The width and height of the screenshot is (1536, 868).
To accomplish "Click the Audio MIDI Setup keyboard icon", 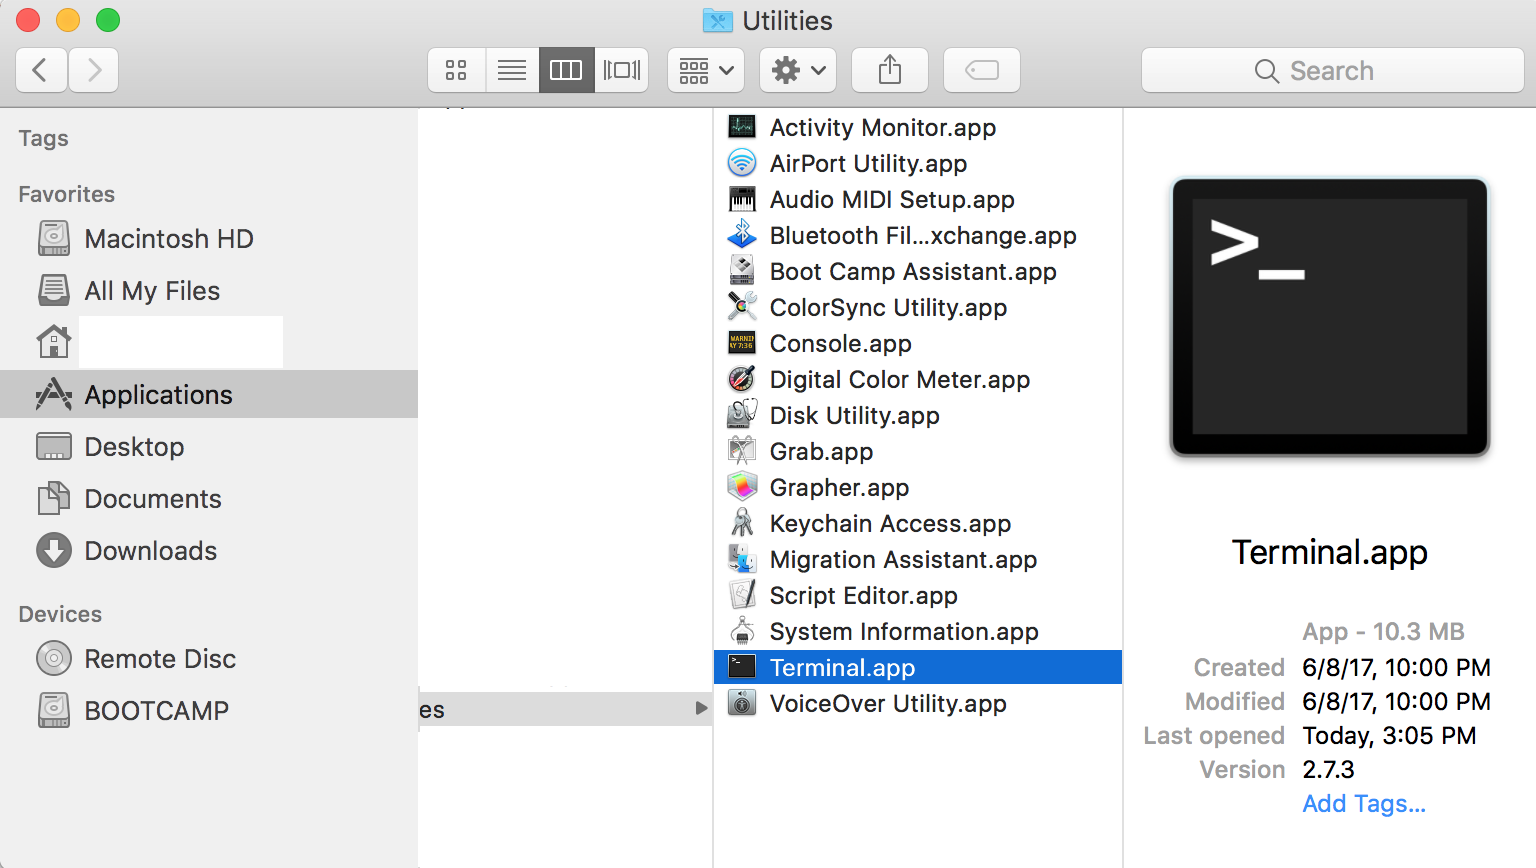I will tap(742, 199).
